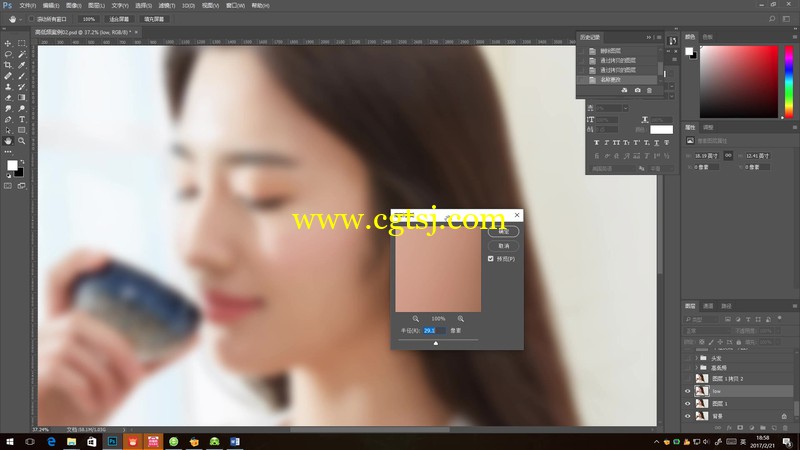Delete layer trash icon in Layers panel
800x450 pixels.
click(x=785, y=428)
